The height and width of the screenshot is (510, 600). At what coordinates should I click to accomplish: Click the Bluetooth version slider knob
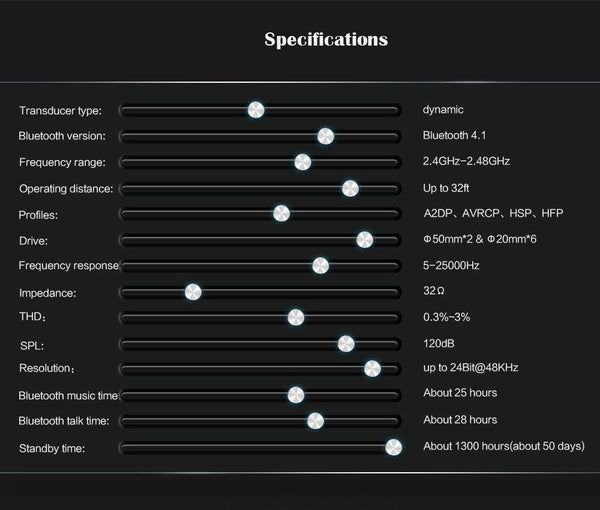click(325, 136)
